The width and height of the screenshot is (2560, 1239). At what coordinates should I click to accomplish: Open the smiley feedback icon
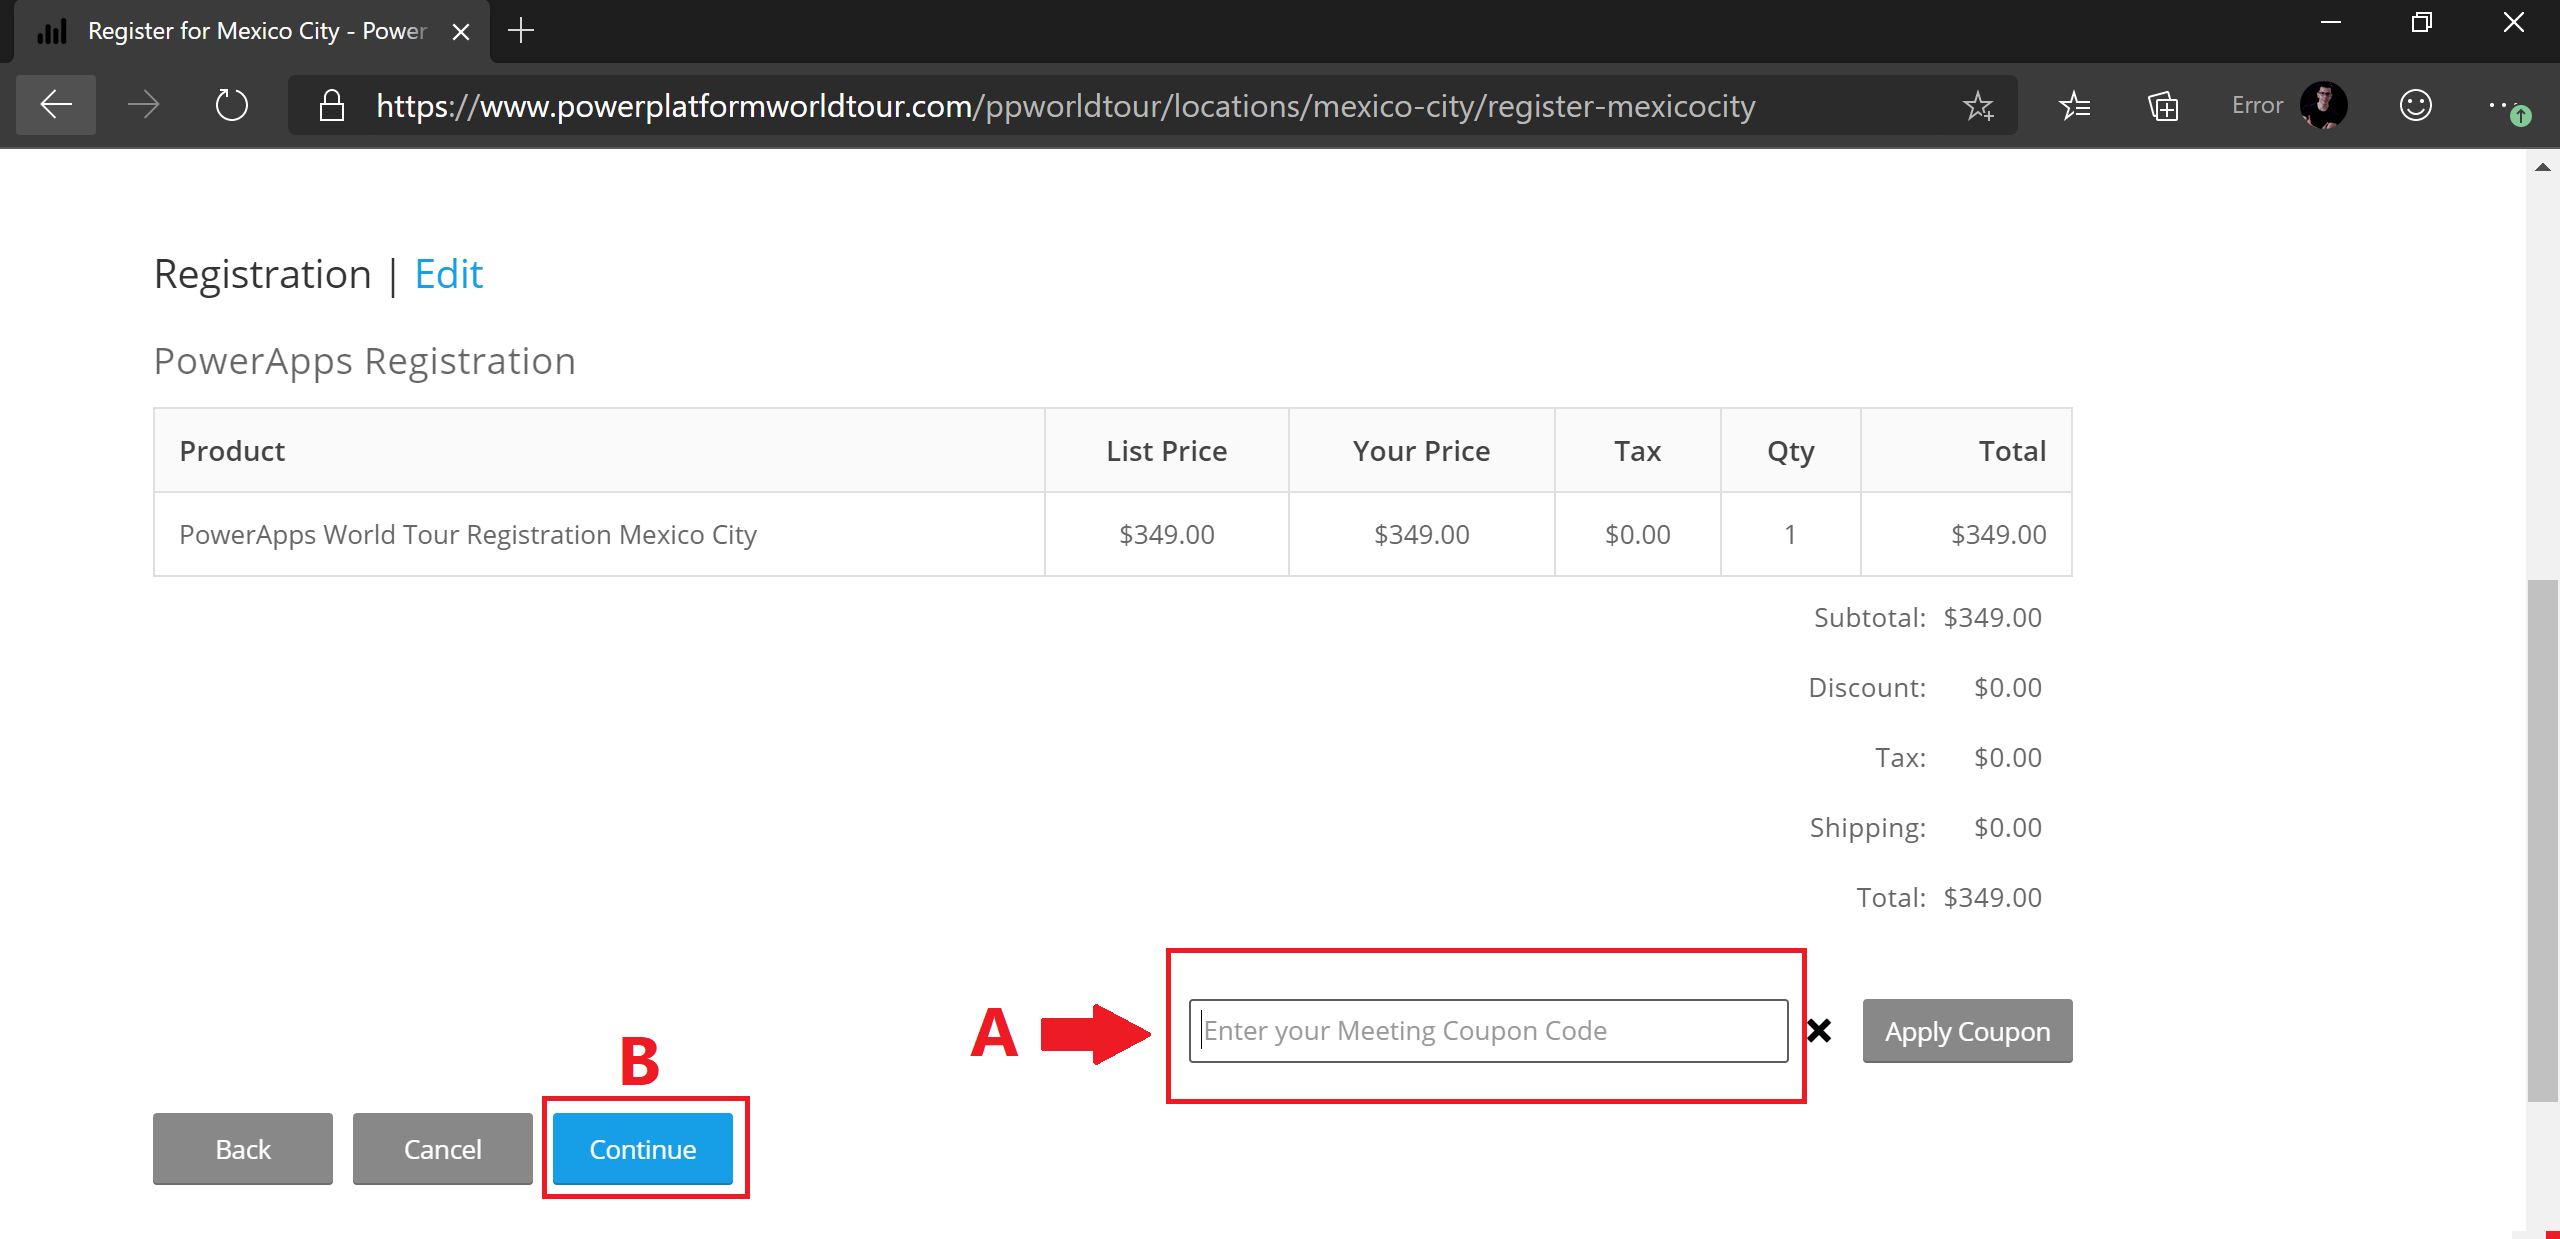[x=2415, y=105]
